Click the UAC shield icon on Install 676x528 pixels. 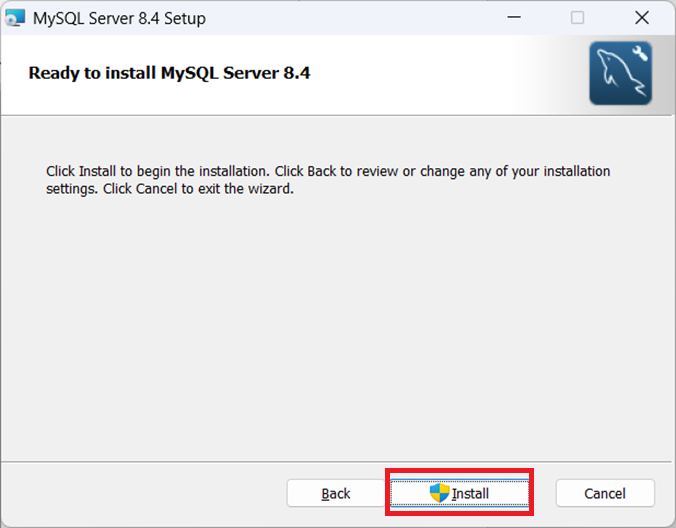point(440,493)
